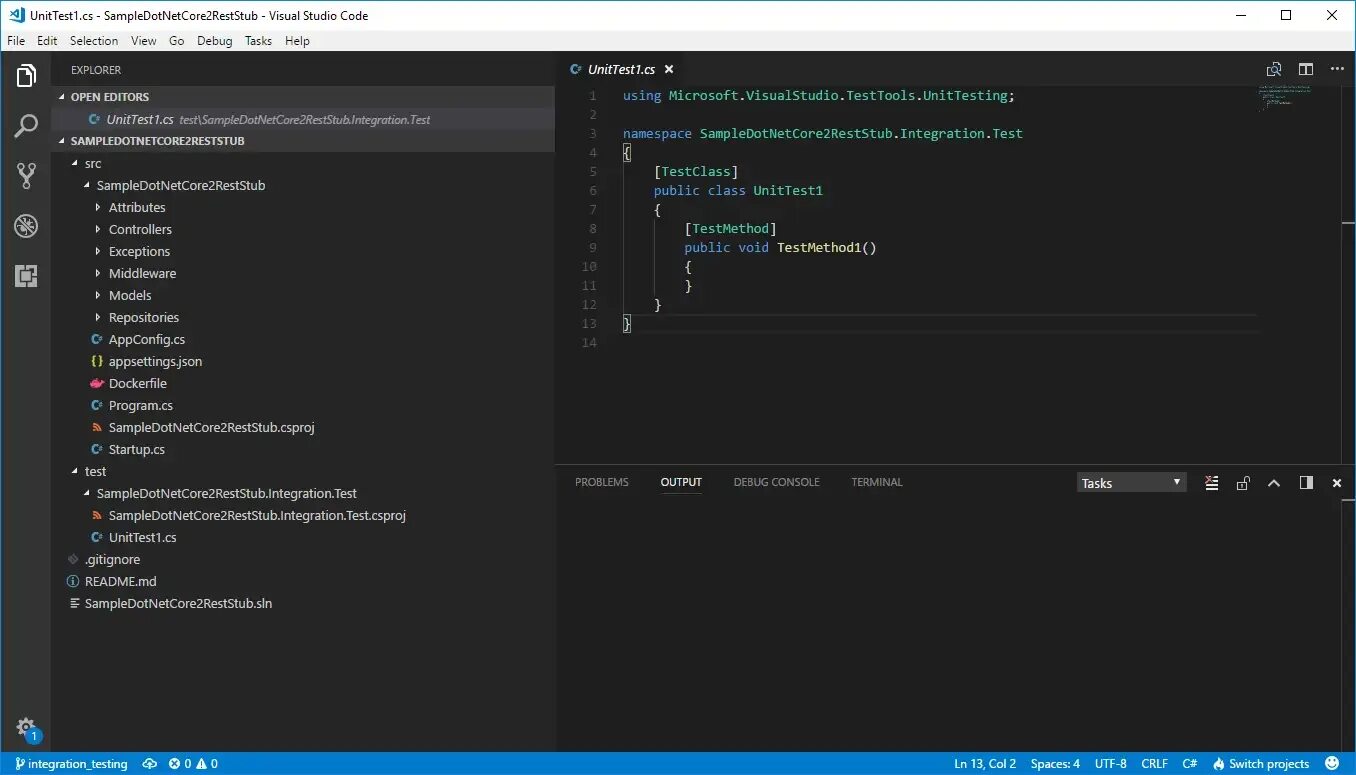Open the Tasks menu
Image resolution: width=1356 pixels, height=775 pixels.
258,41
